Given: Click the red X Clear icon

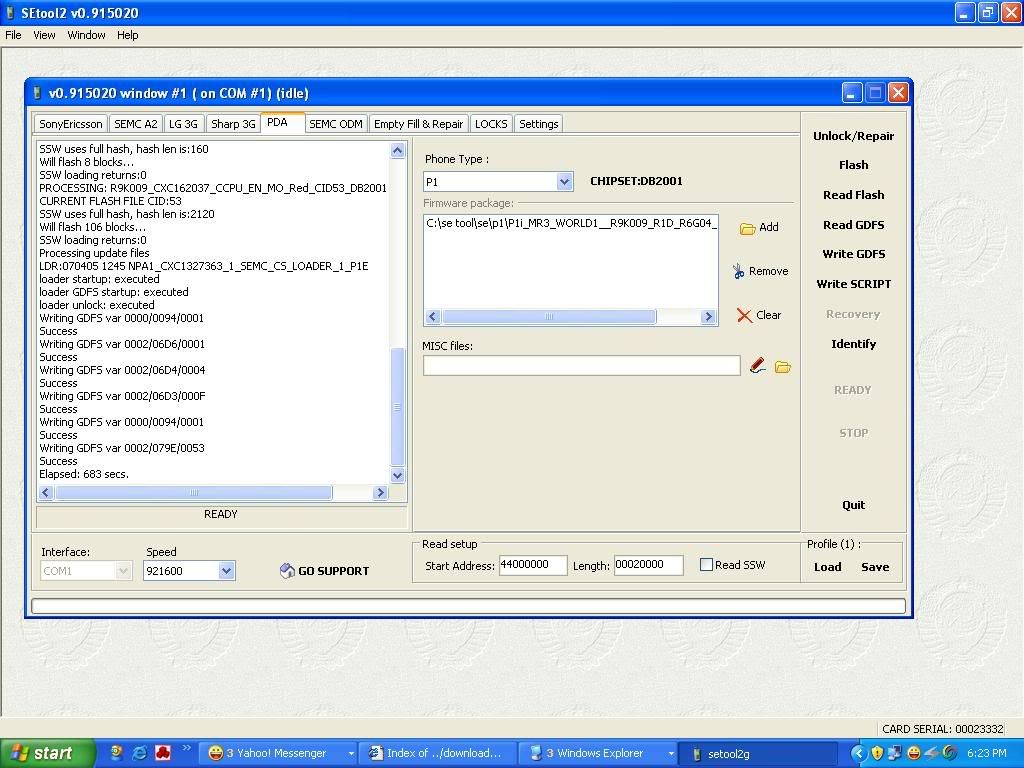Looking at the screenshot, I should click(744, 315).
